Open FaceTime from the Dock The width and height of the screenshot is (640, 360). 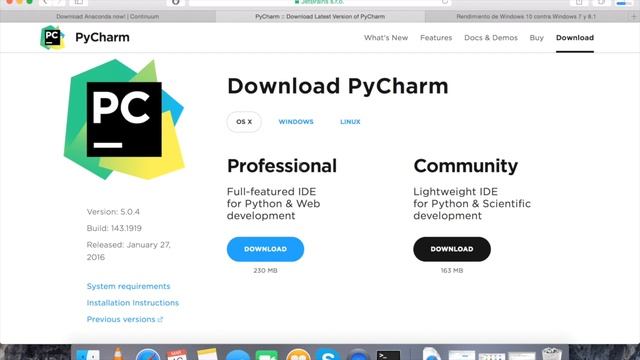point(267,355)
